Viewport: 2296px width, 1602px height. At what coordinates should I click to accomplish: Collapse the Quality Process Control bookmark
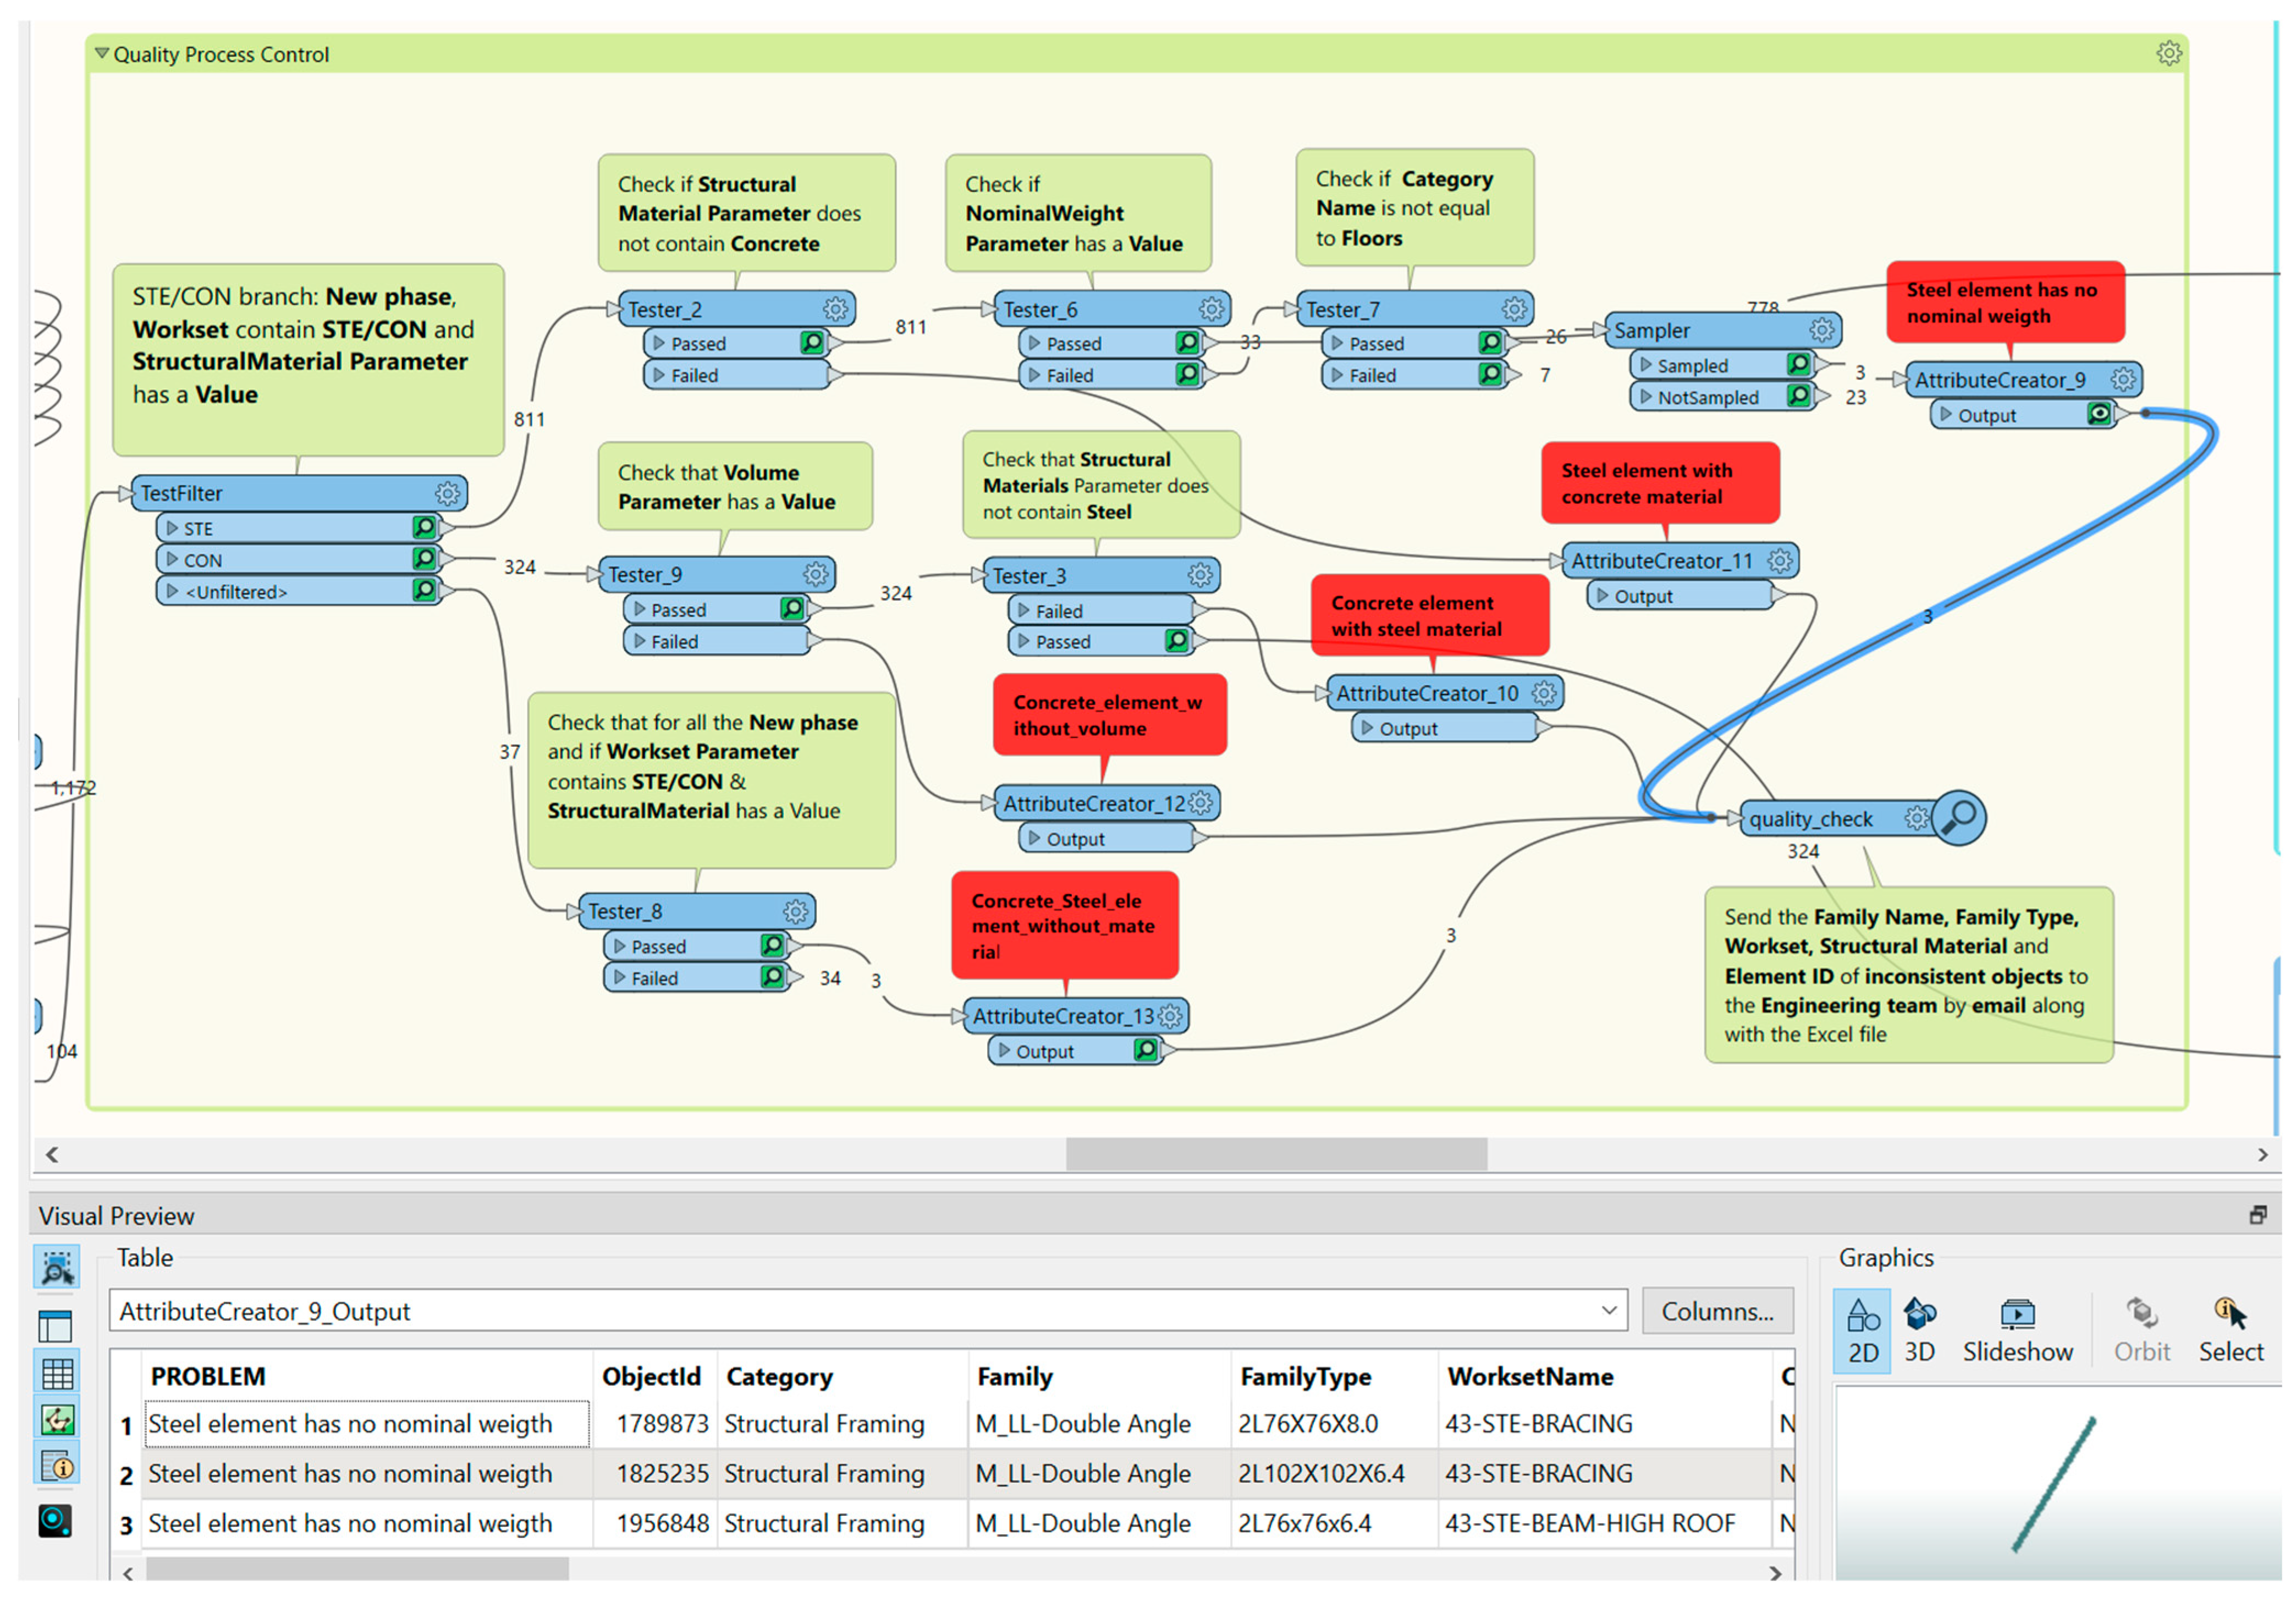click(101, 53)
